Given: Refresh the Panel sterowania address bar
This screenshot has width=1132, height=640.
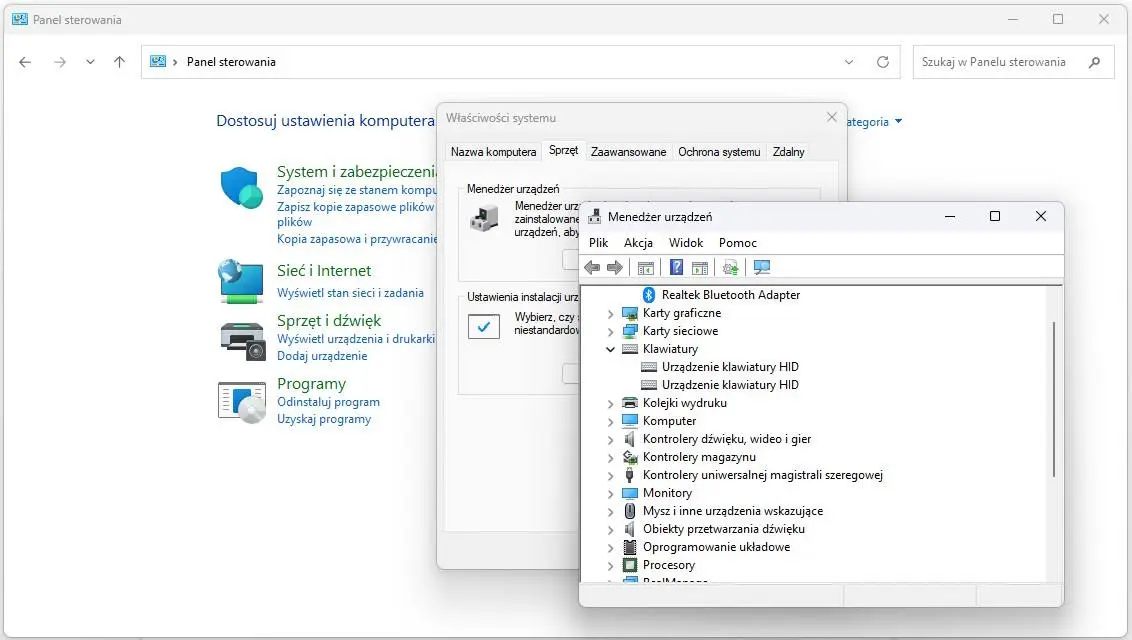Looking at the screenshot, I should click(882, 62).
